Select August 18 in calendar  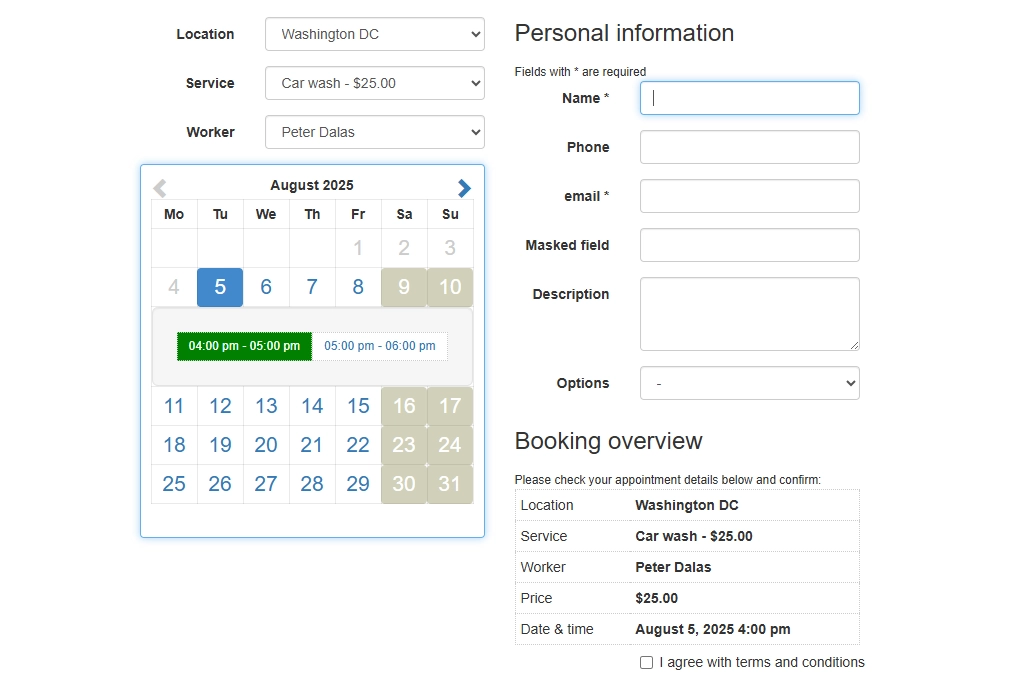click(x=174, y=445)
